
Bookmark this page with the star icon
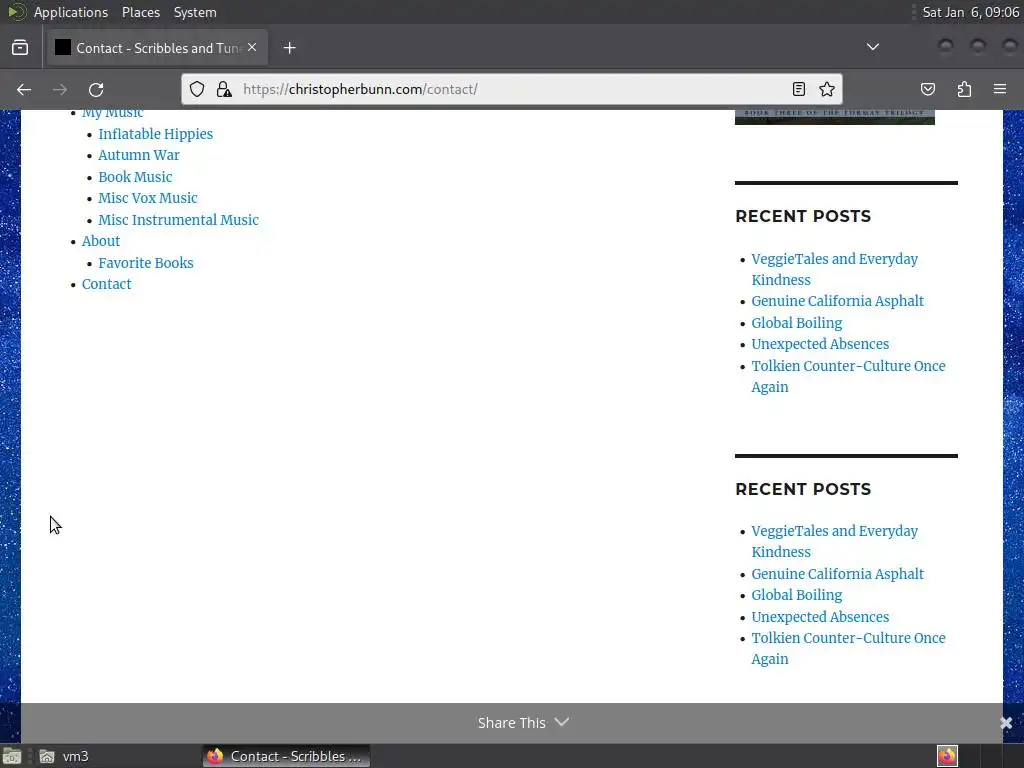point(827,89)
